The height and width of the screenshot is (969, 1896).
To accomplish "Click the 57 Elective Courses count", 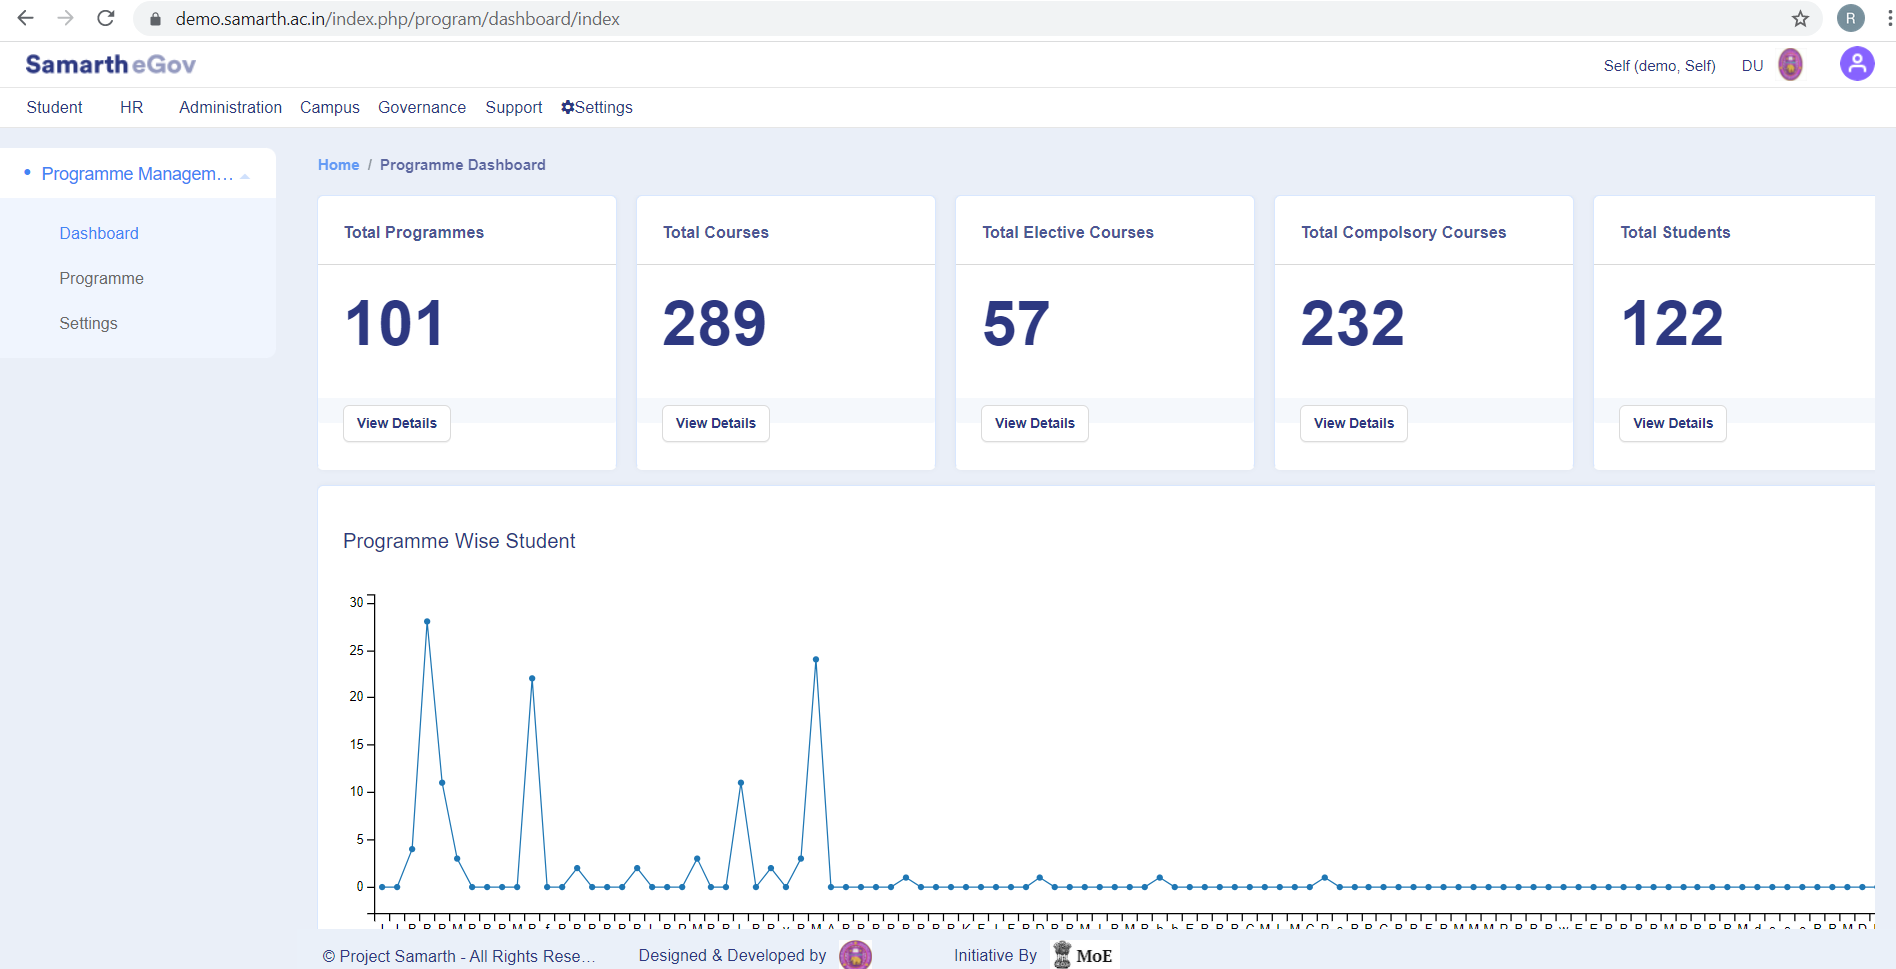I will (x=1016, y=324).
